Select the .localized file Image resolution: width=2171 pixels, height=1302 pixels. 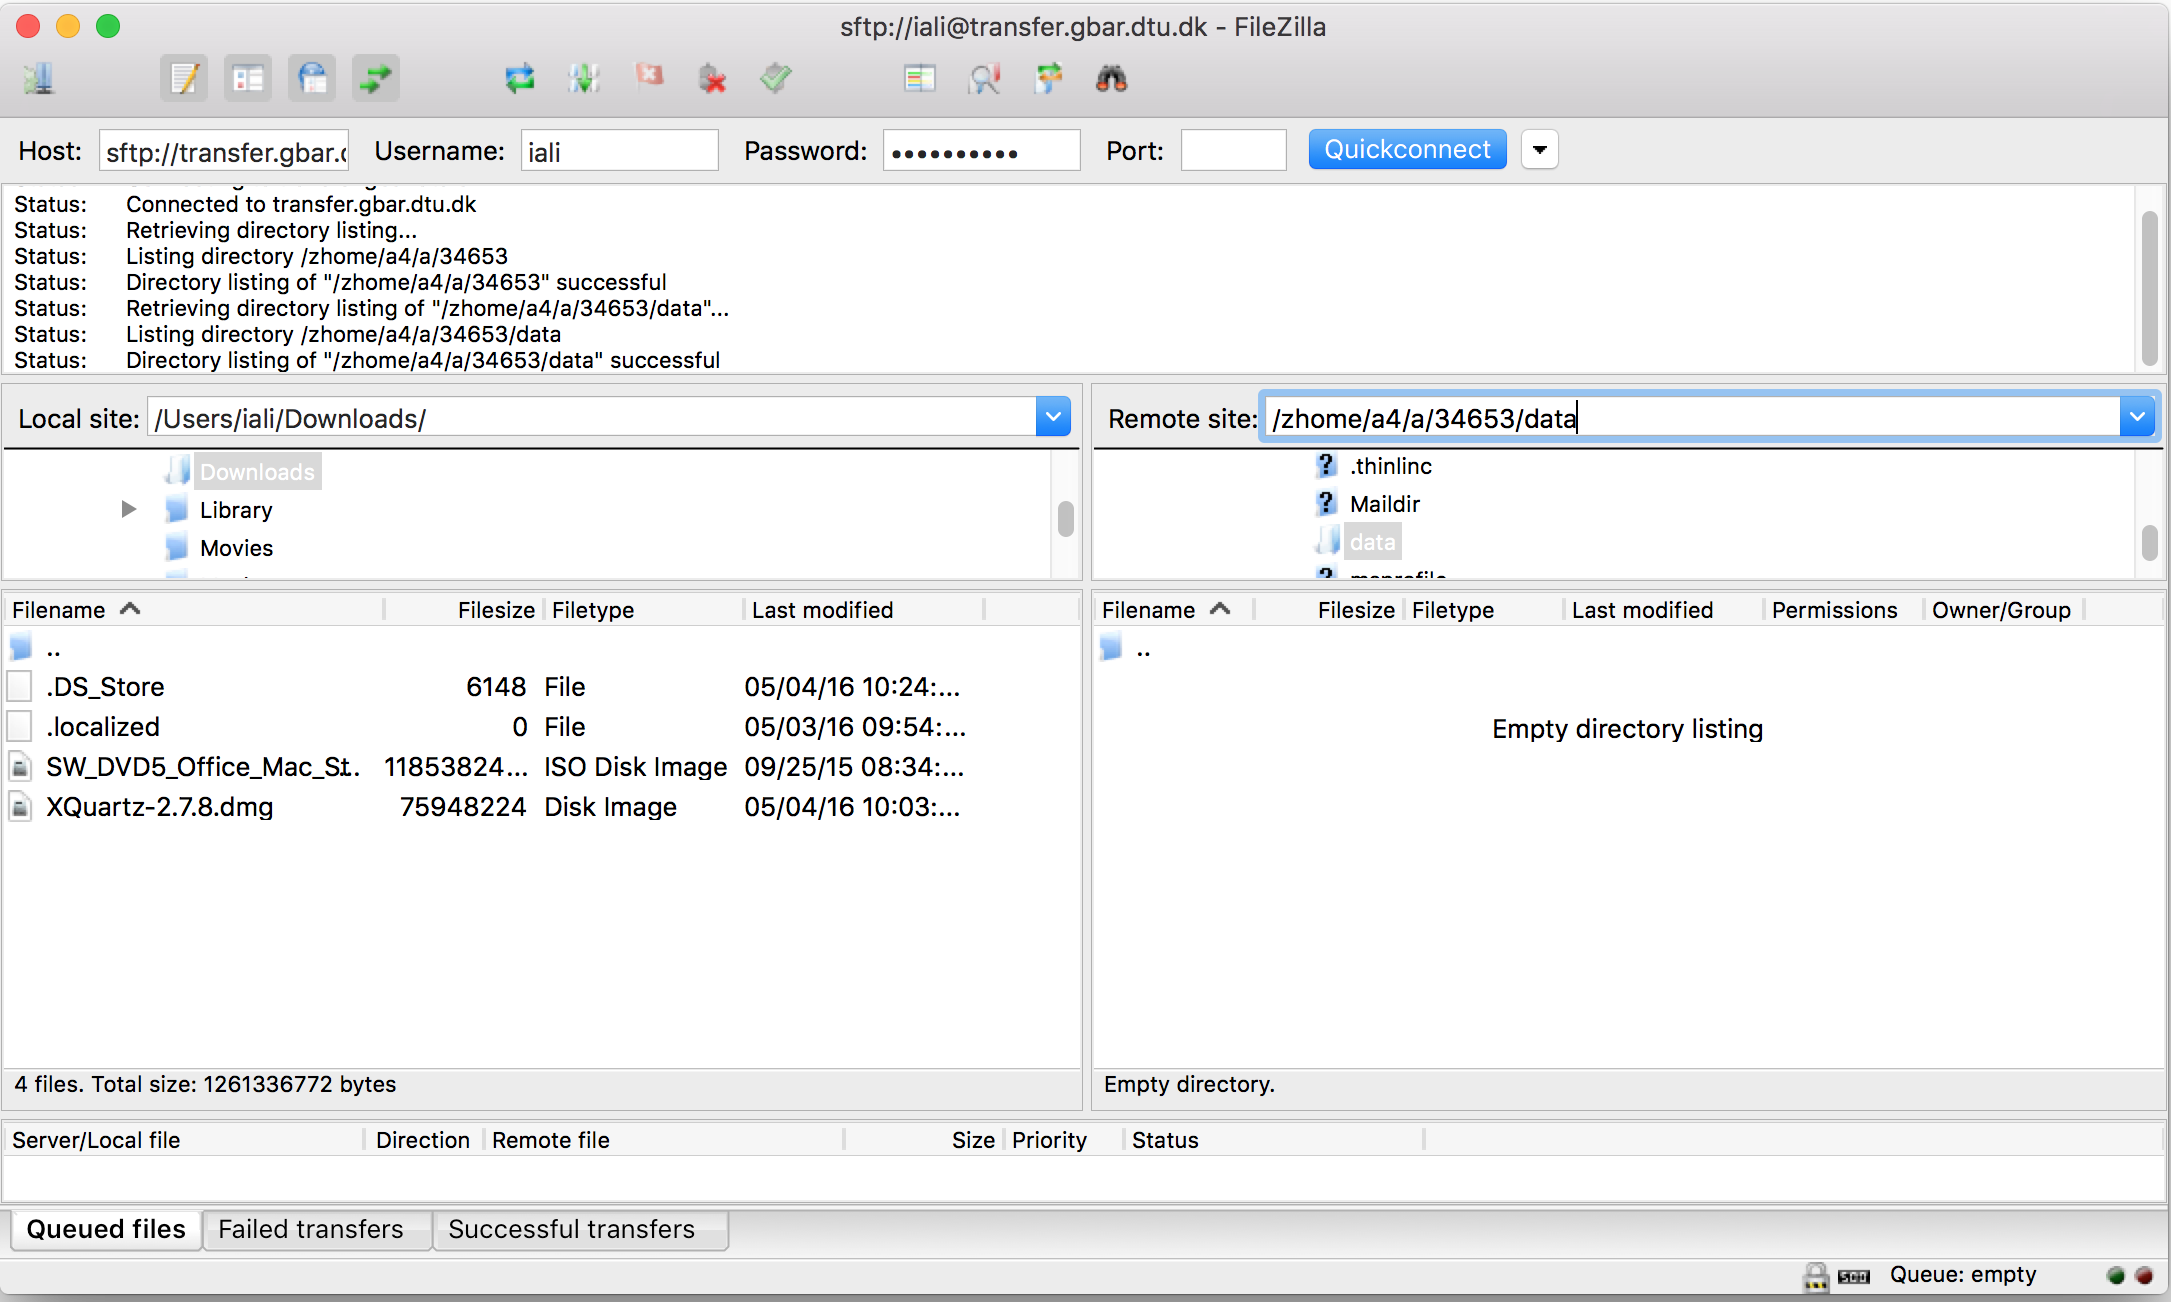point(540,727)
